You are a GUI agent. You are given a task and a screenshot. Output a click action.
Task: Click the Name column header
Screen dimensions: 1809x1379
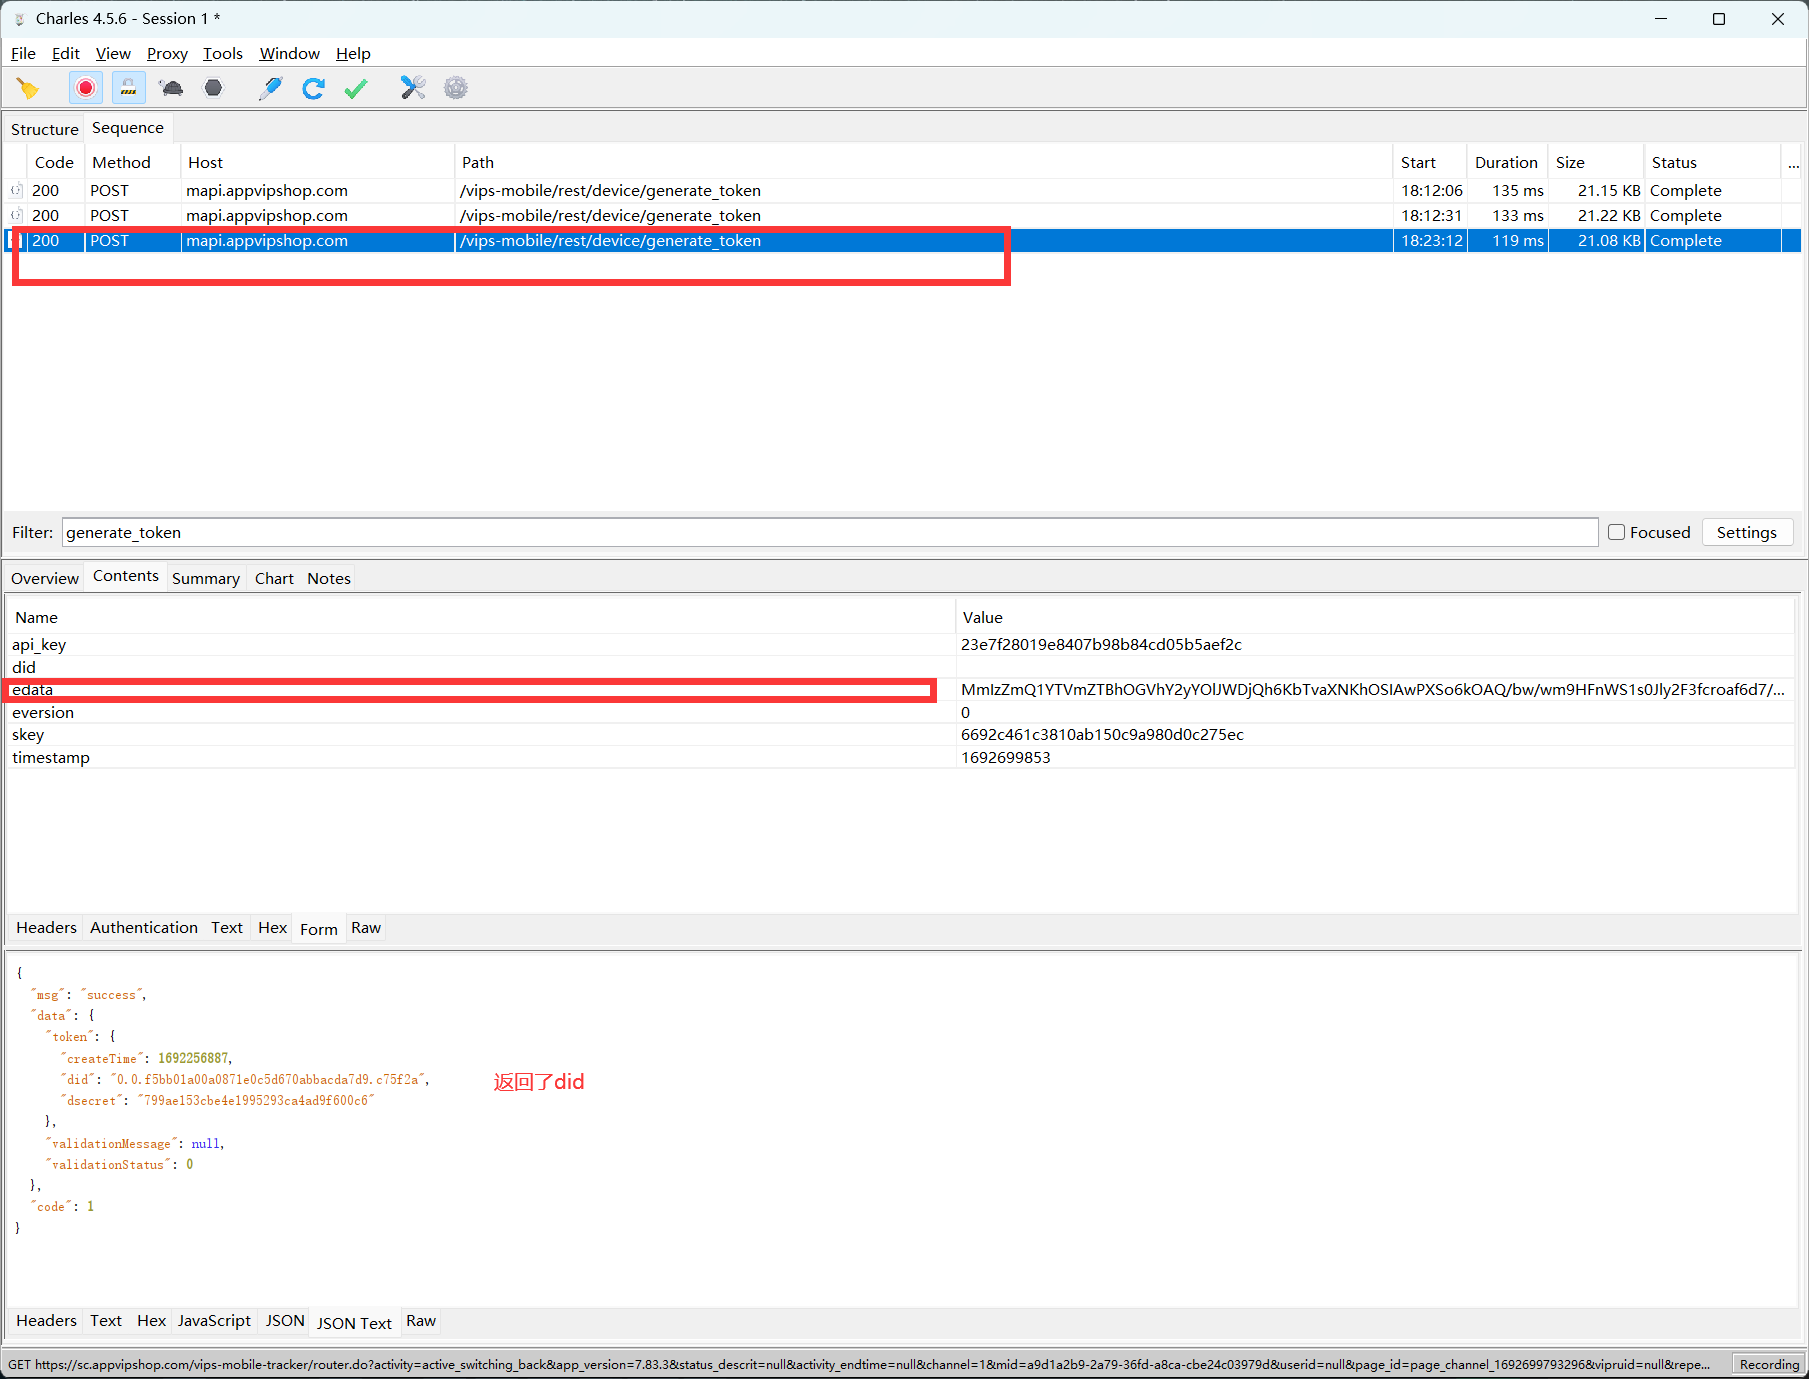coord(482,617)
